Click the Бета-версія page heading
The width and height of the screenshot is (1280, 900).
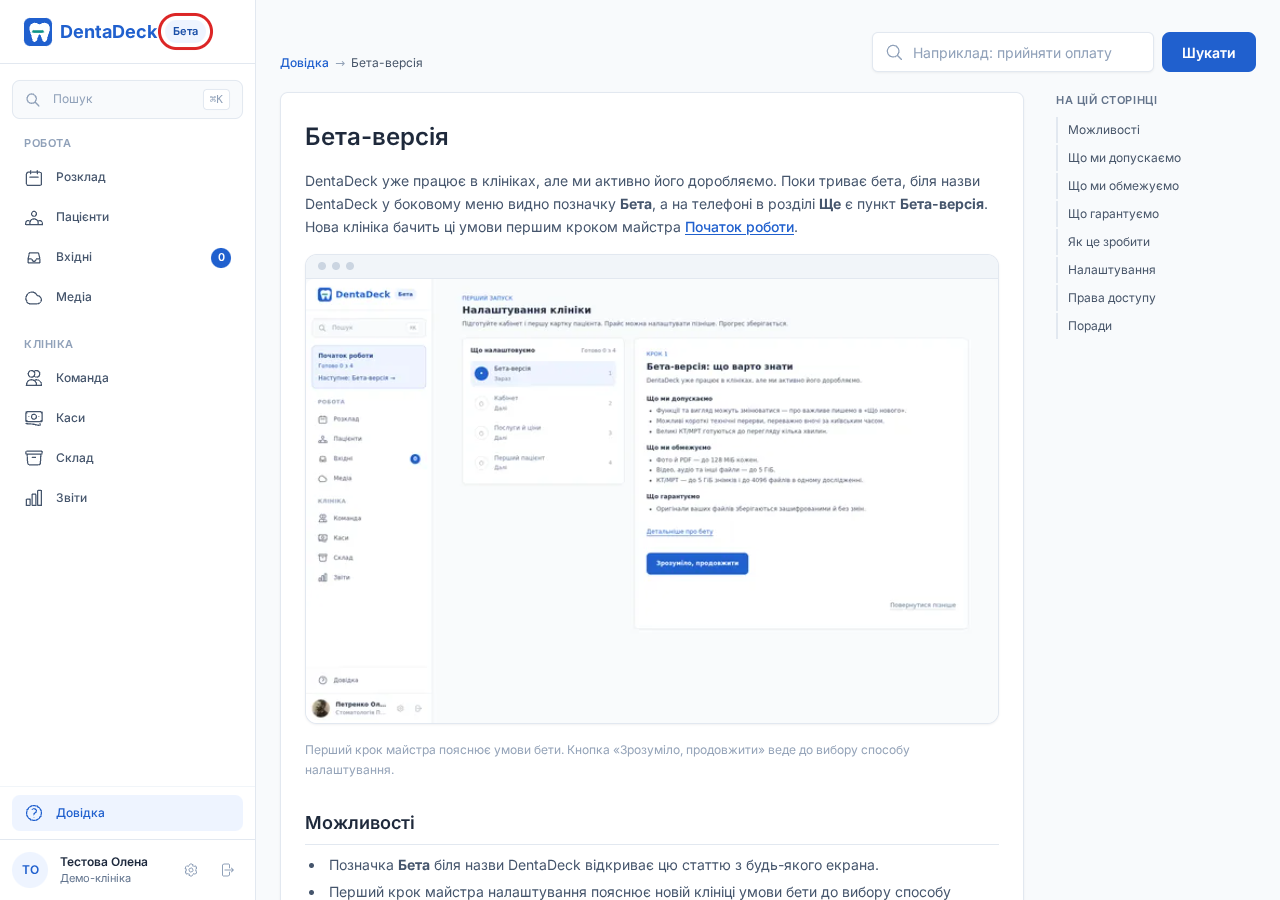[377, 137]
